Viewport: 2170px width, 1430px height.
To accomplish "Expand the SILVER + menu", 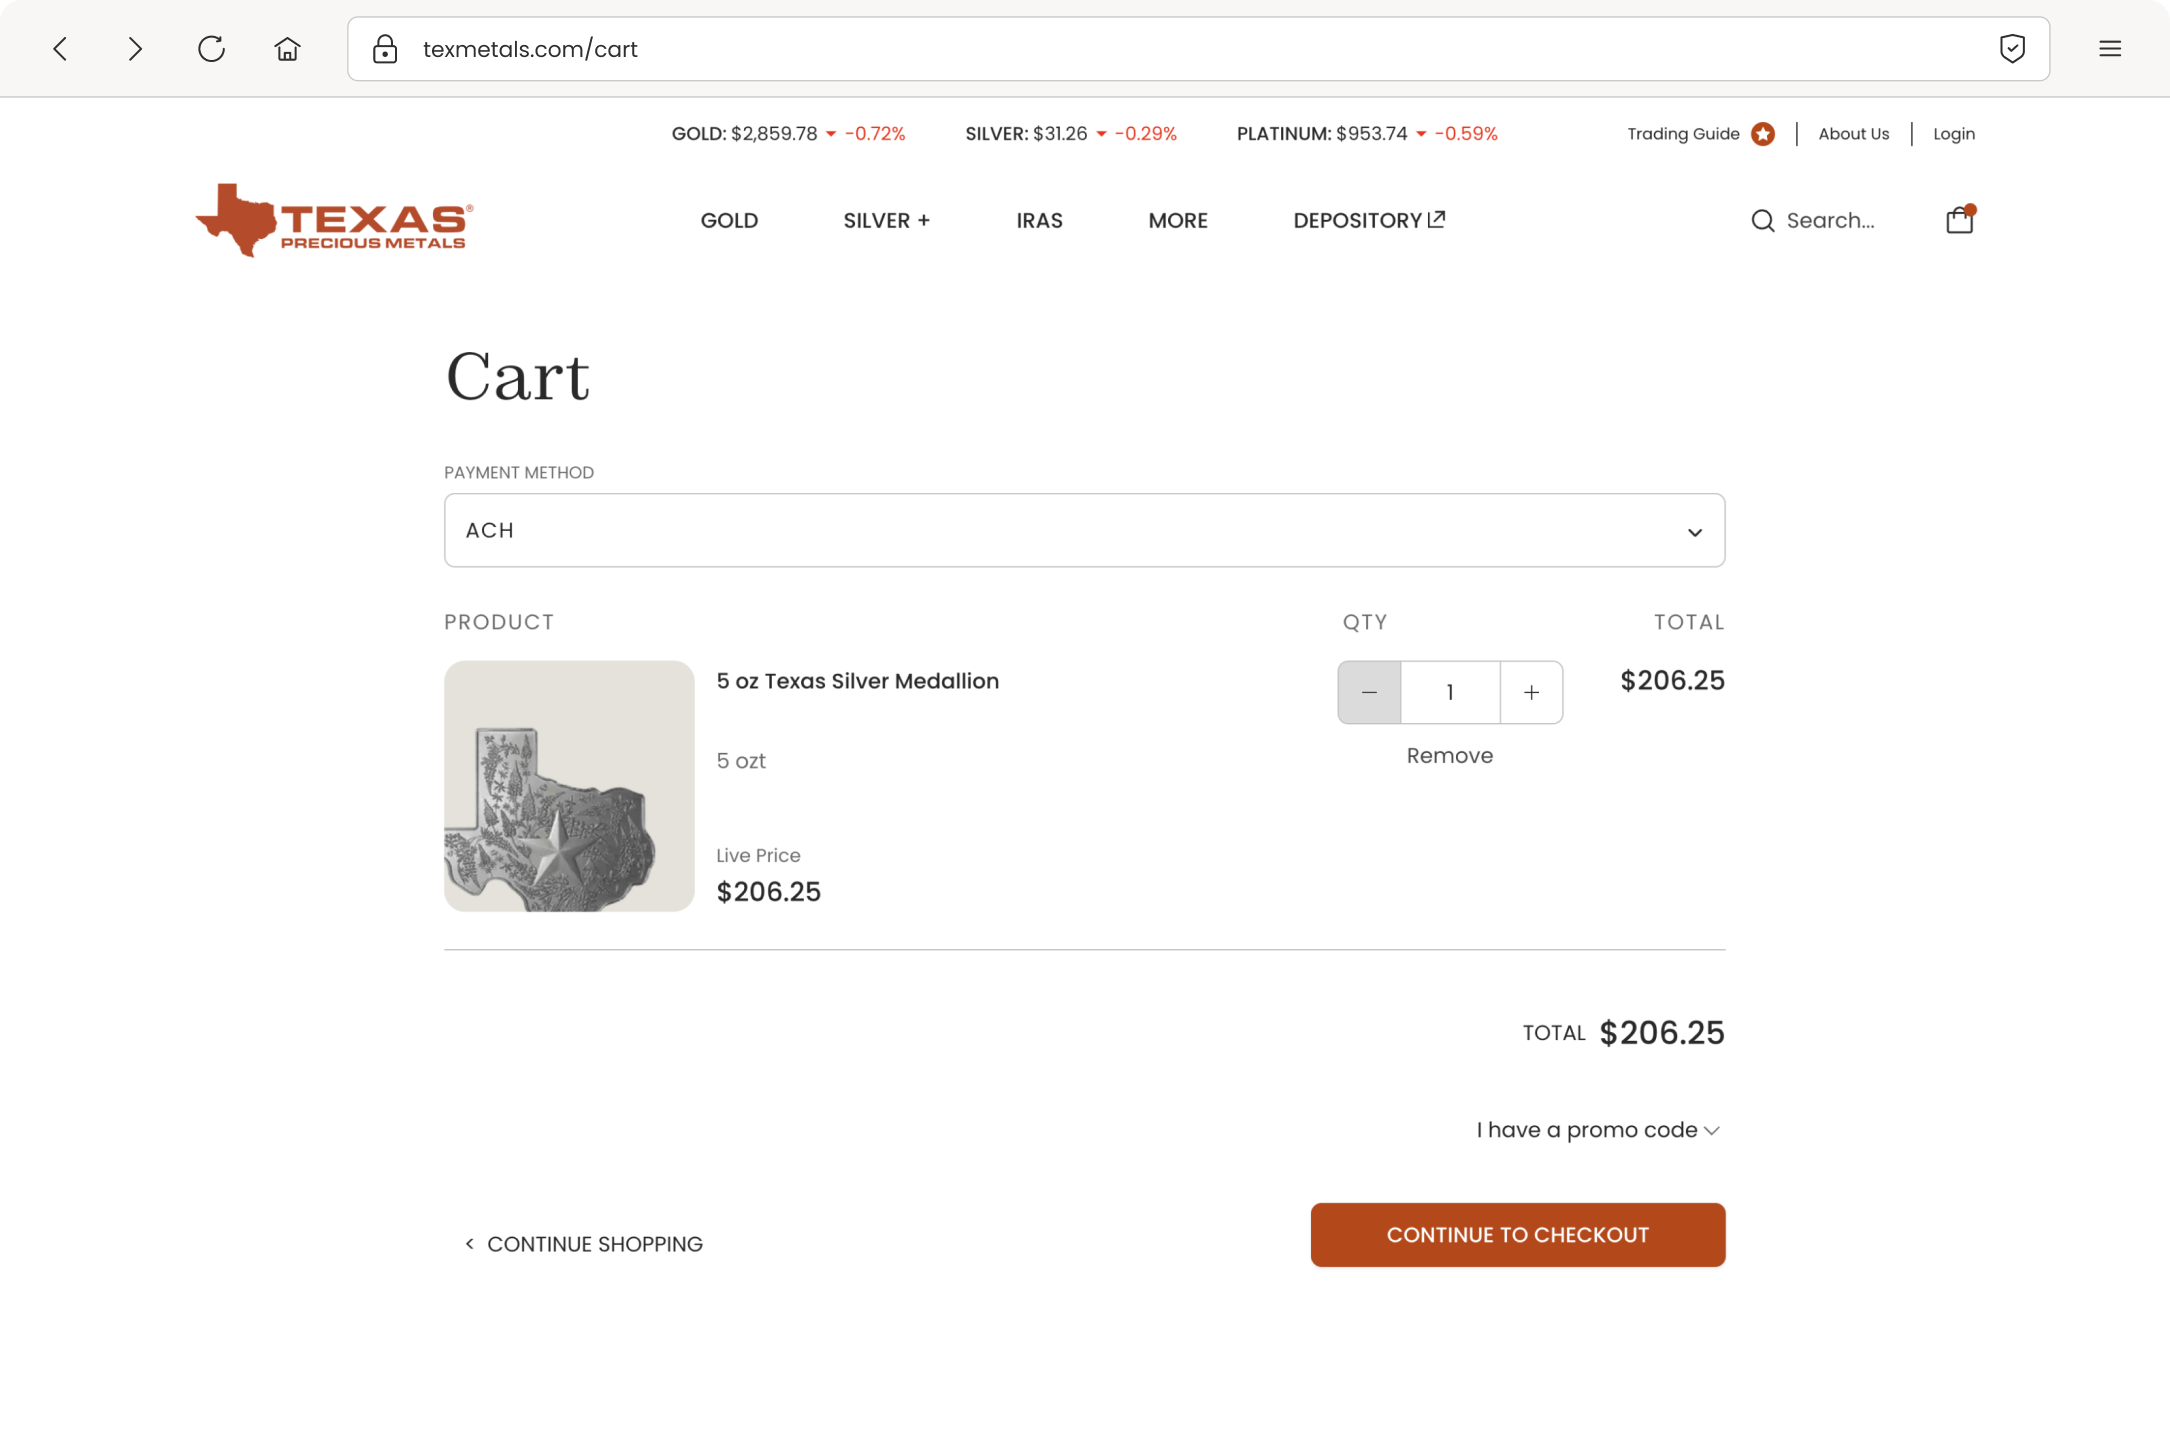I will [886, 220].
